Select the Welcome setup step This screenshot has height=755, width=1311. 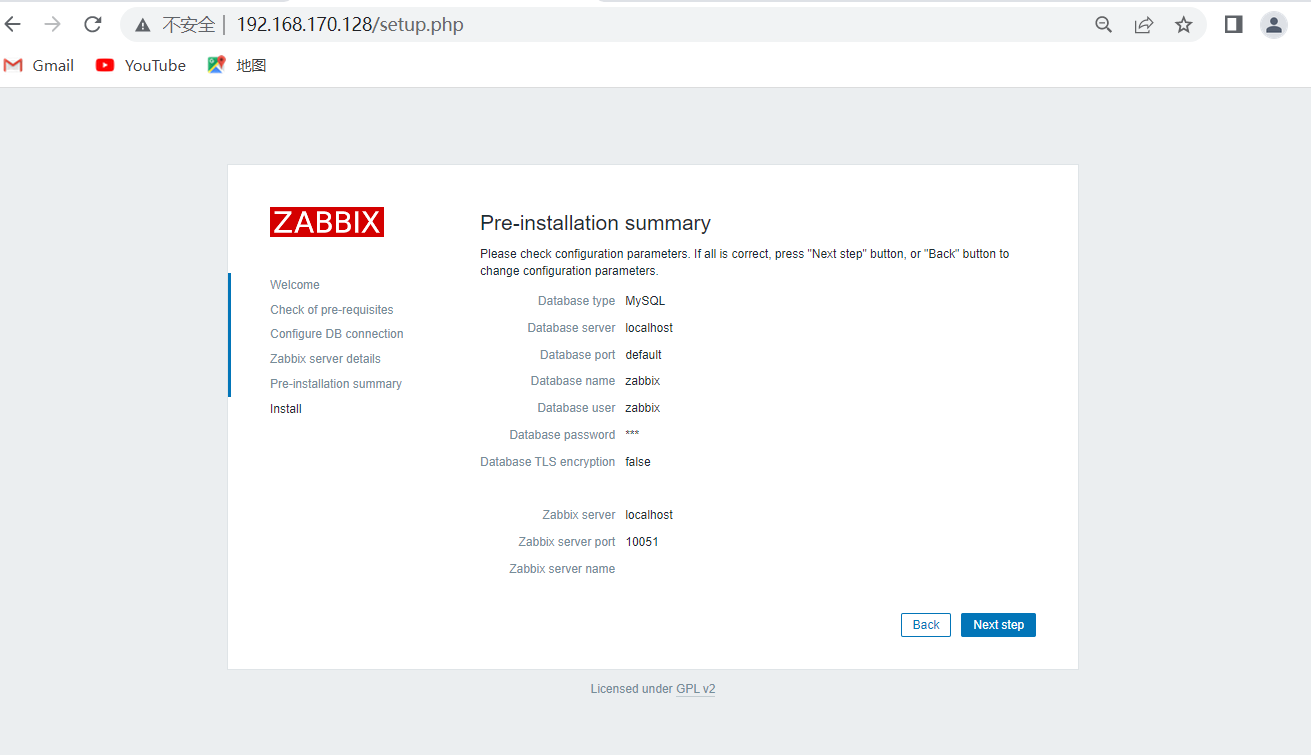tap(295, 285)
